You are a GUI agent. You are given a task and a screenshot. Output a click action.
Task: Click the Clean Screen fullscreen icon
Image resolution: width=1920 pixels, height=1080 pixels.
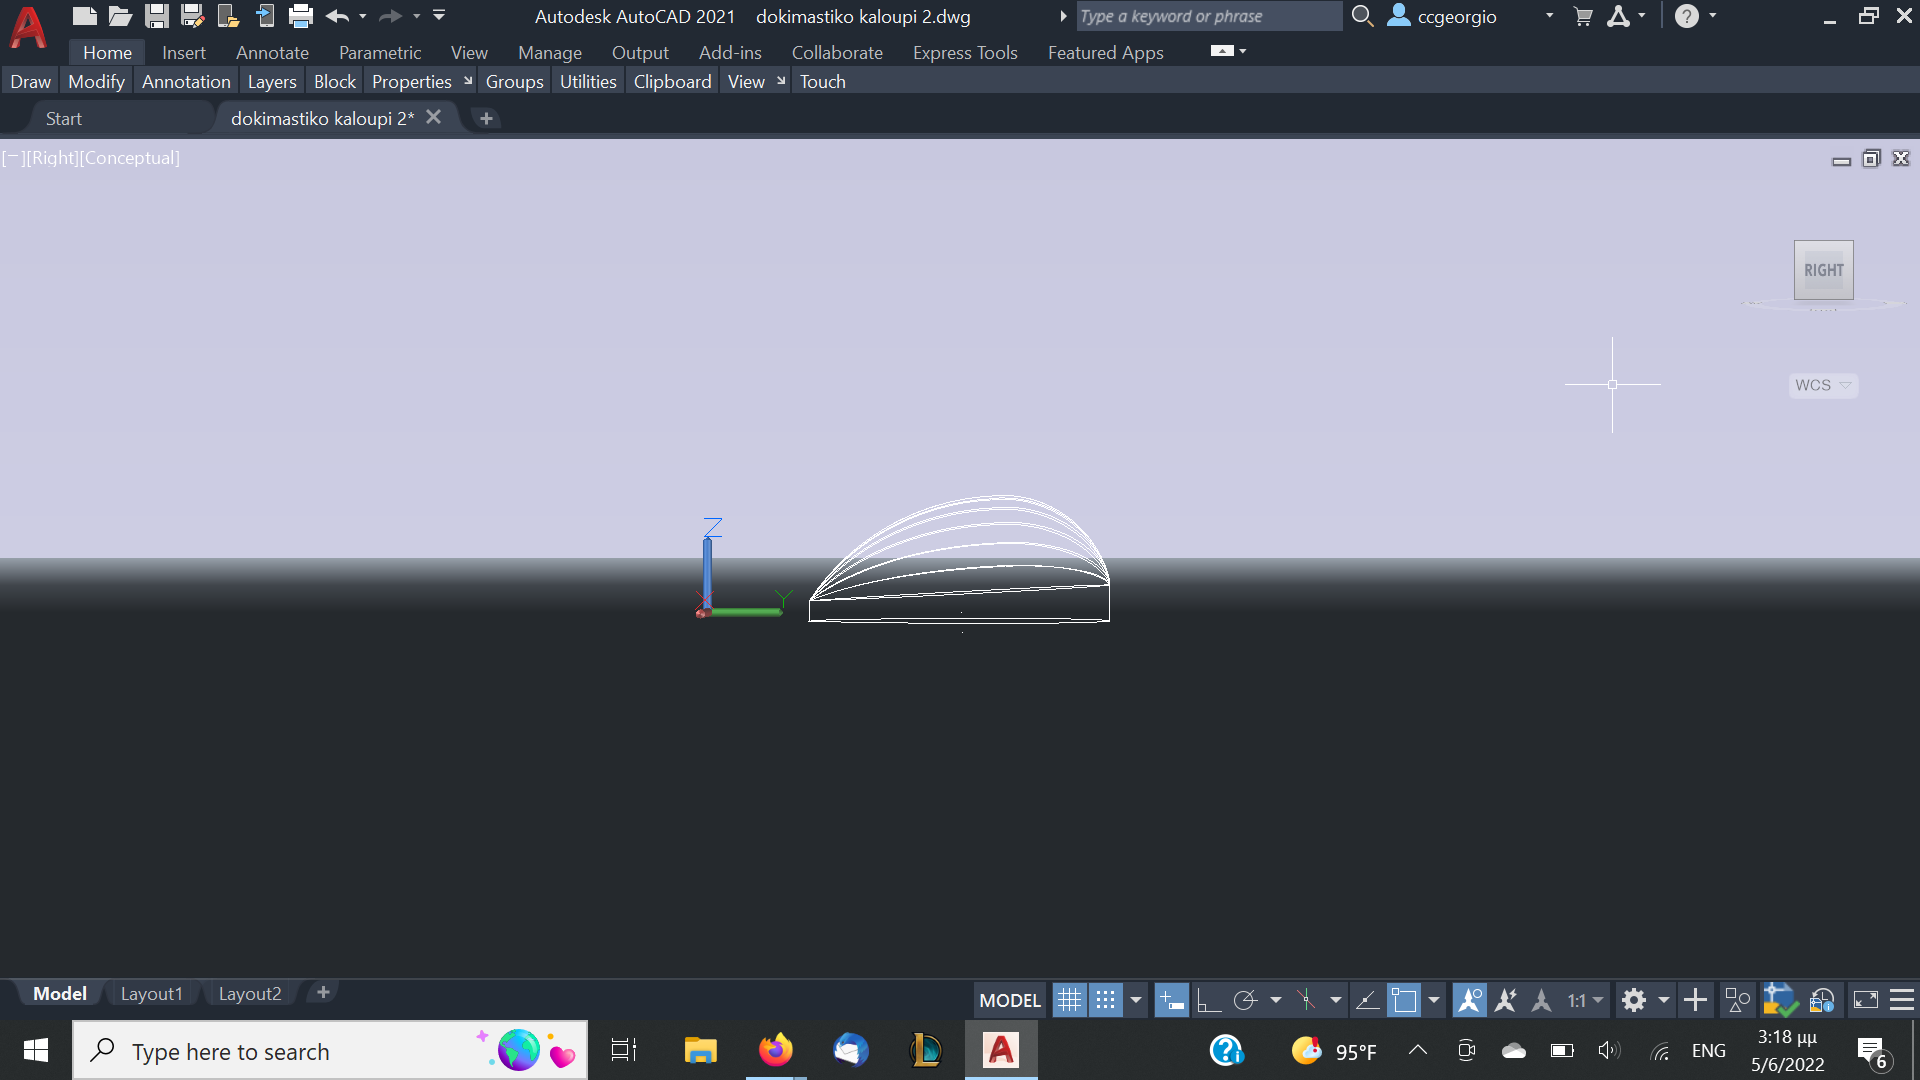click(1866, 1000)
